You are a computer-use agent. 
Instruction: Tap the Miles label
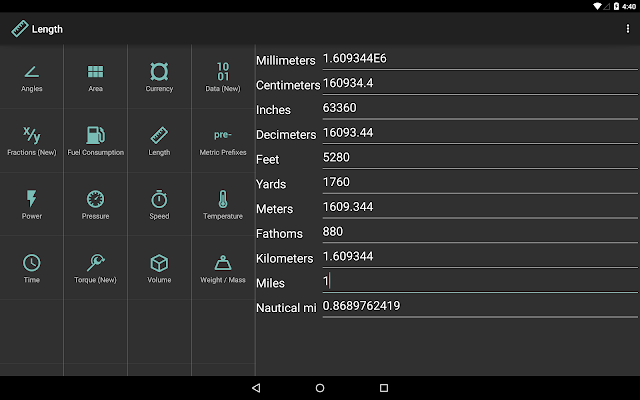(x=270, y=283)
